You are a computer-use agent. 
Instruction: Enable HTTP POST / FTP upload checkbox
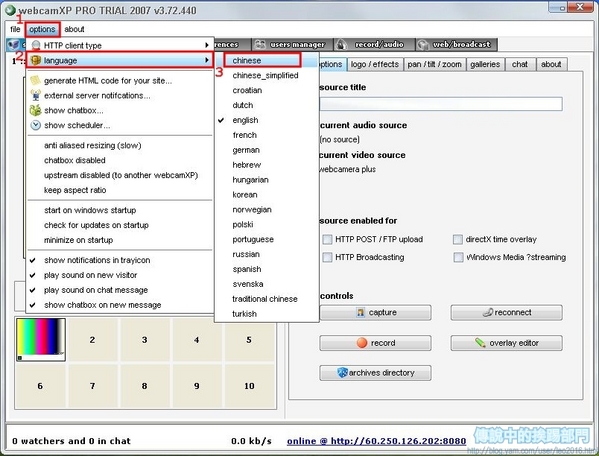tap(327, 239)
